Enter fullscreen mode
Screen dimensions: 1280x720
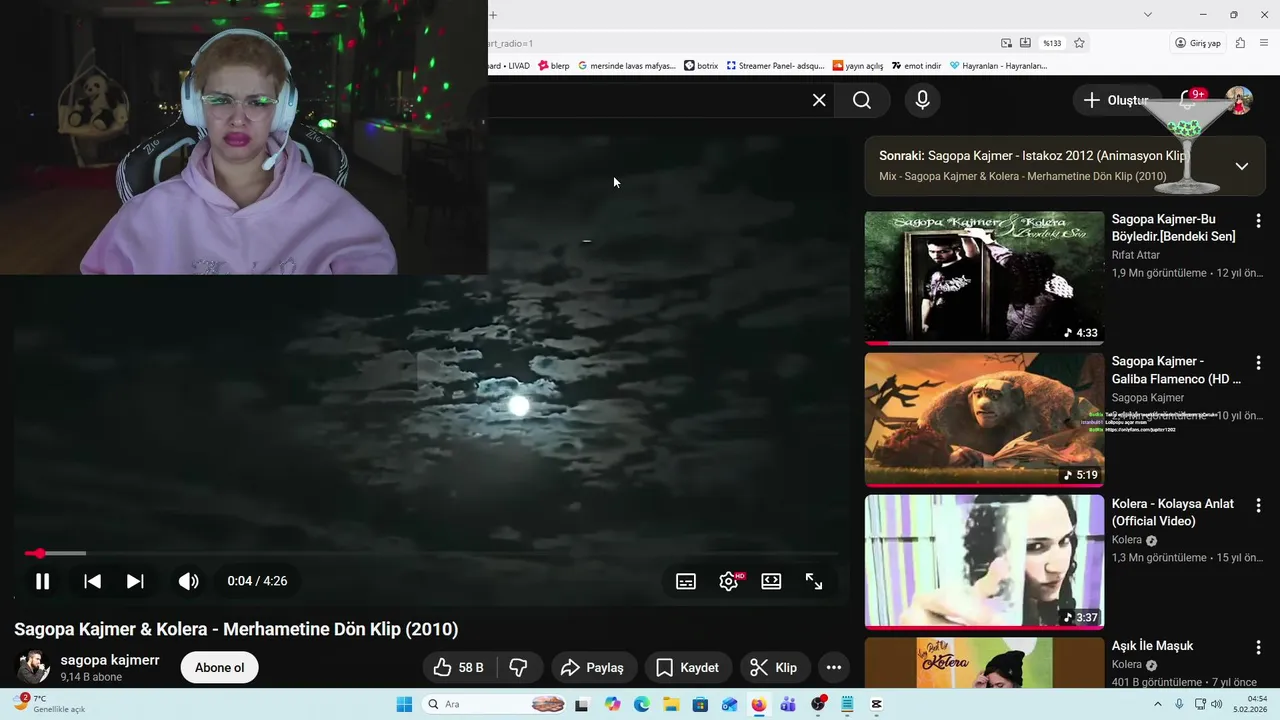(814, 581)
